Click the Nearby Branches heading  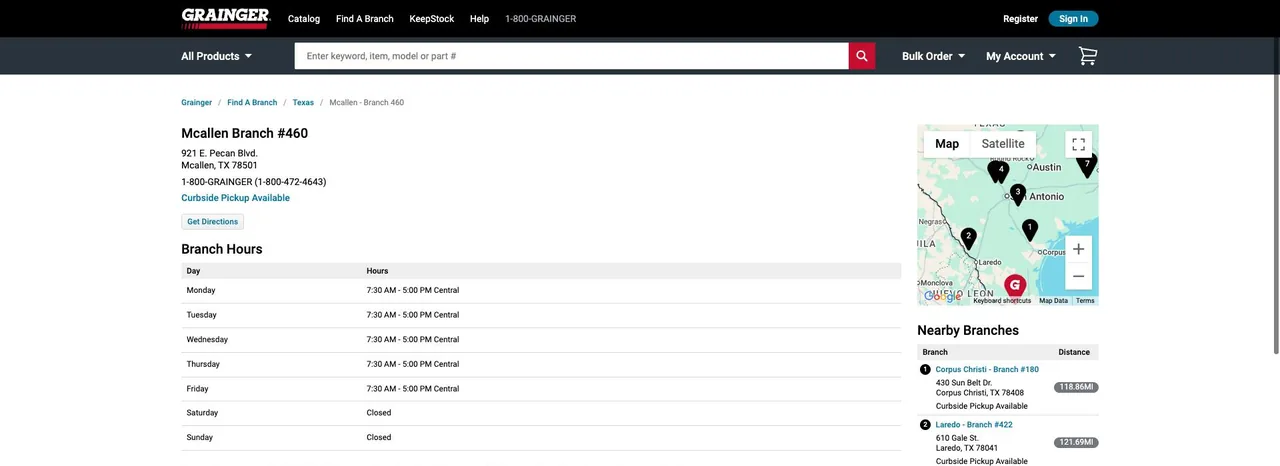[x=968, y=331]
